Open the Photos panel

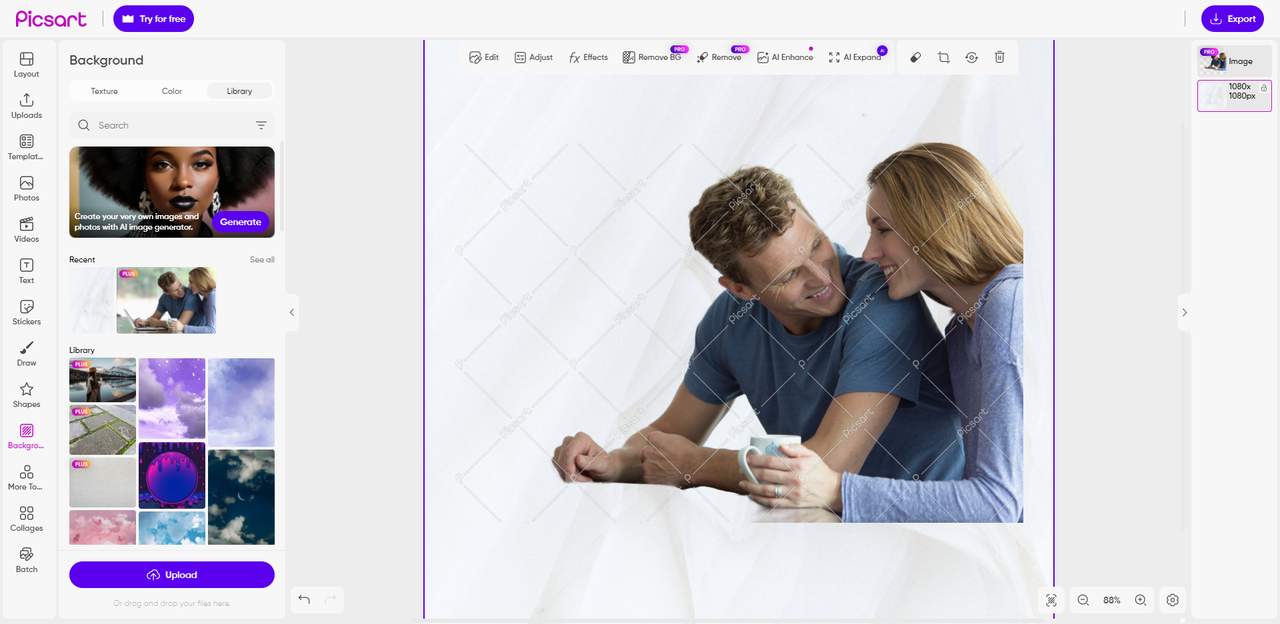coord(26,188)
